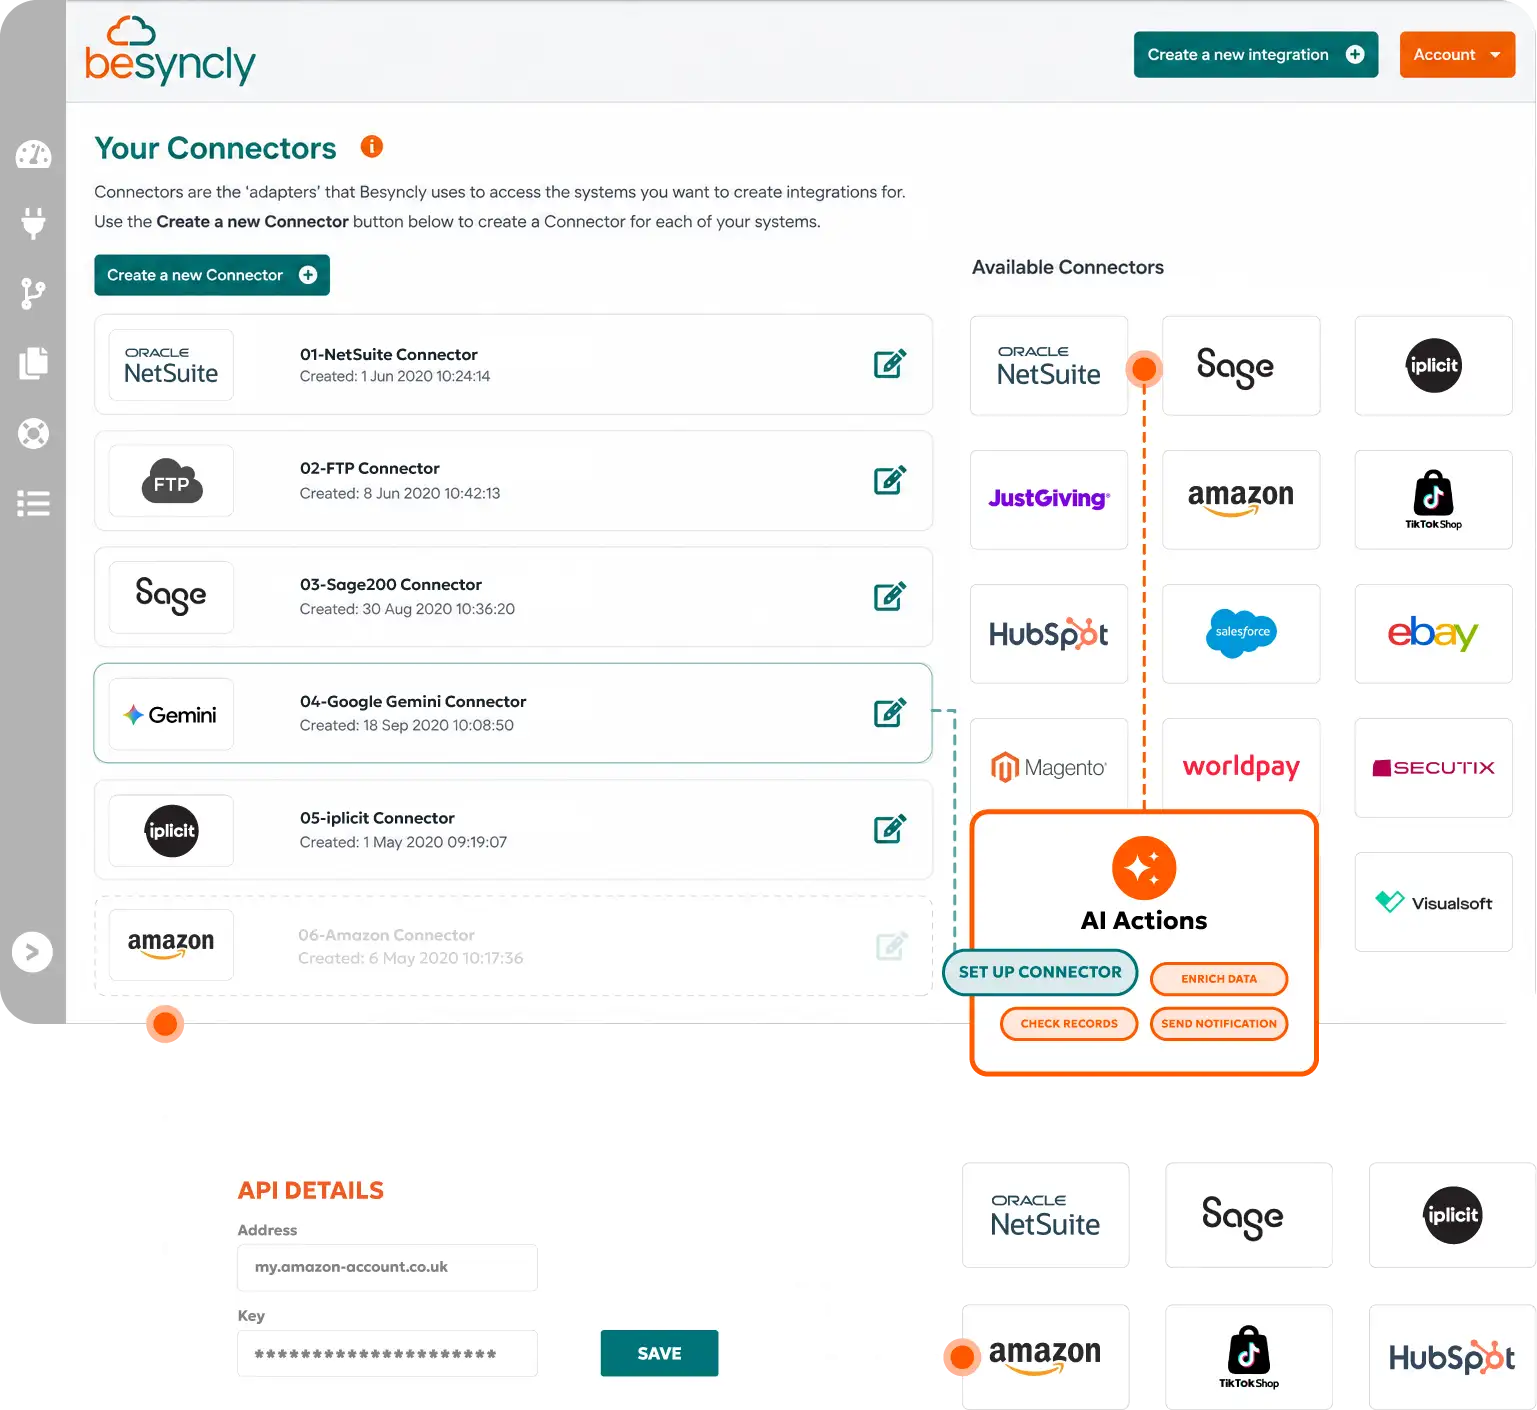Click Create a new integration button
This screenshot has width=1537, height=1410.
[x=1256, y=54]
